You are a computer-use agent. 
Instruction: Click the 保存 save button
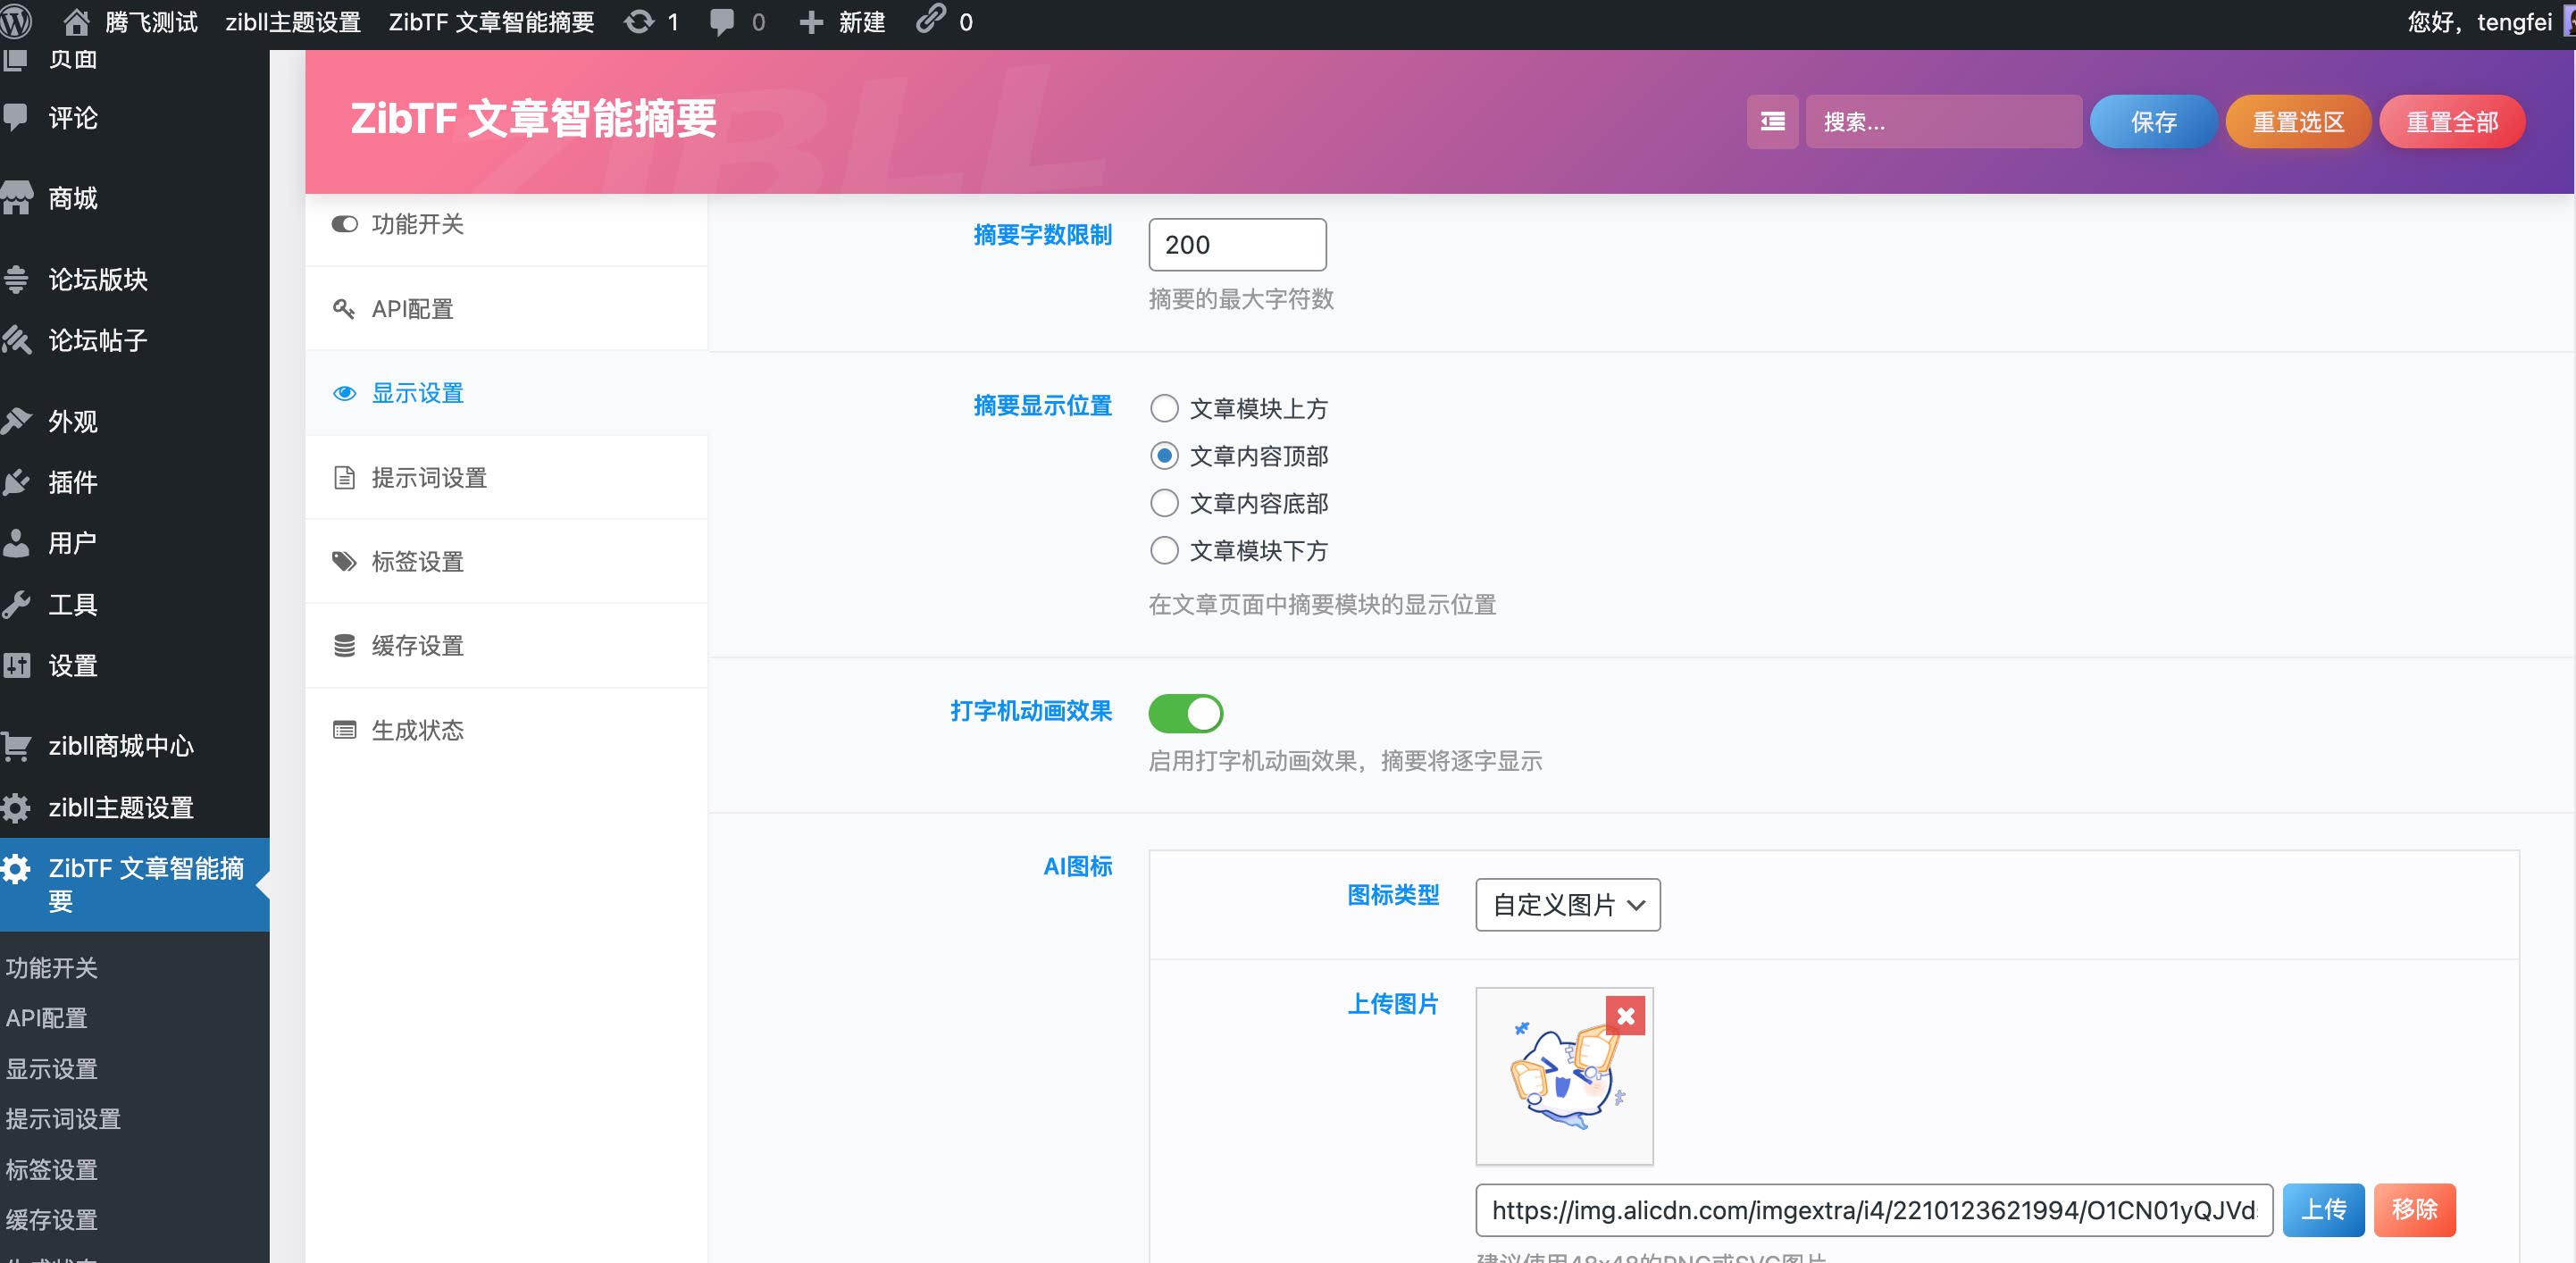(x=2153, y=121)
